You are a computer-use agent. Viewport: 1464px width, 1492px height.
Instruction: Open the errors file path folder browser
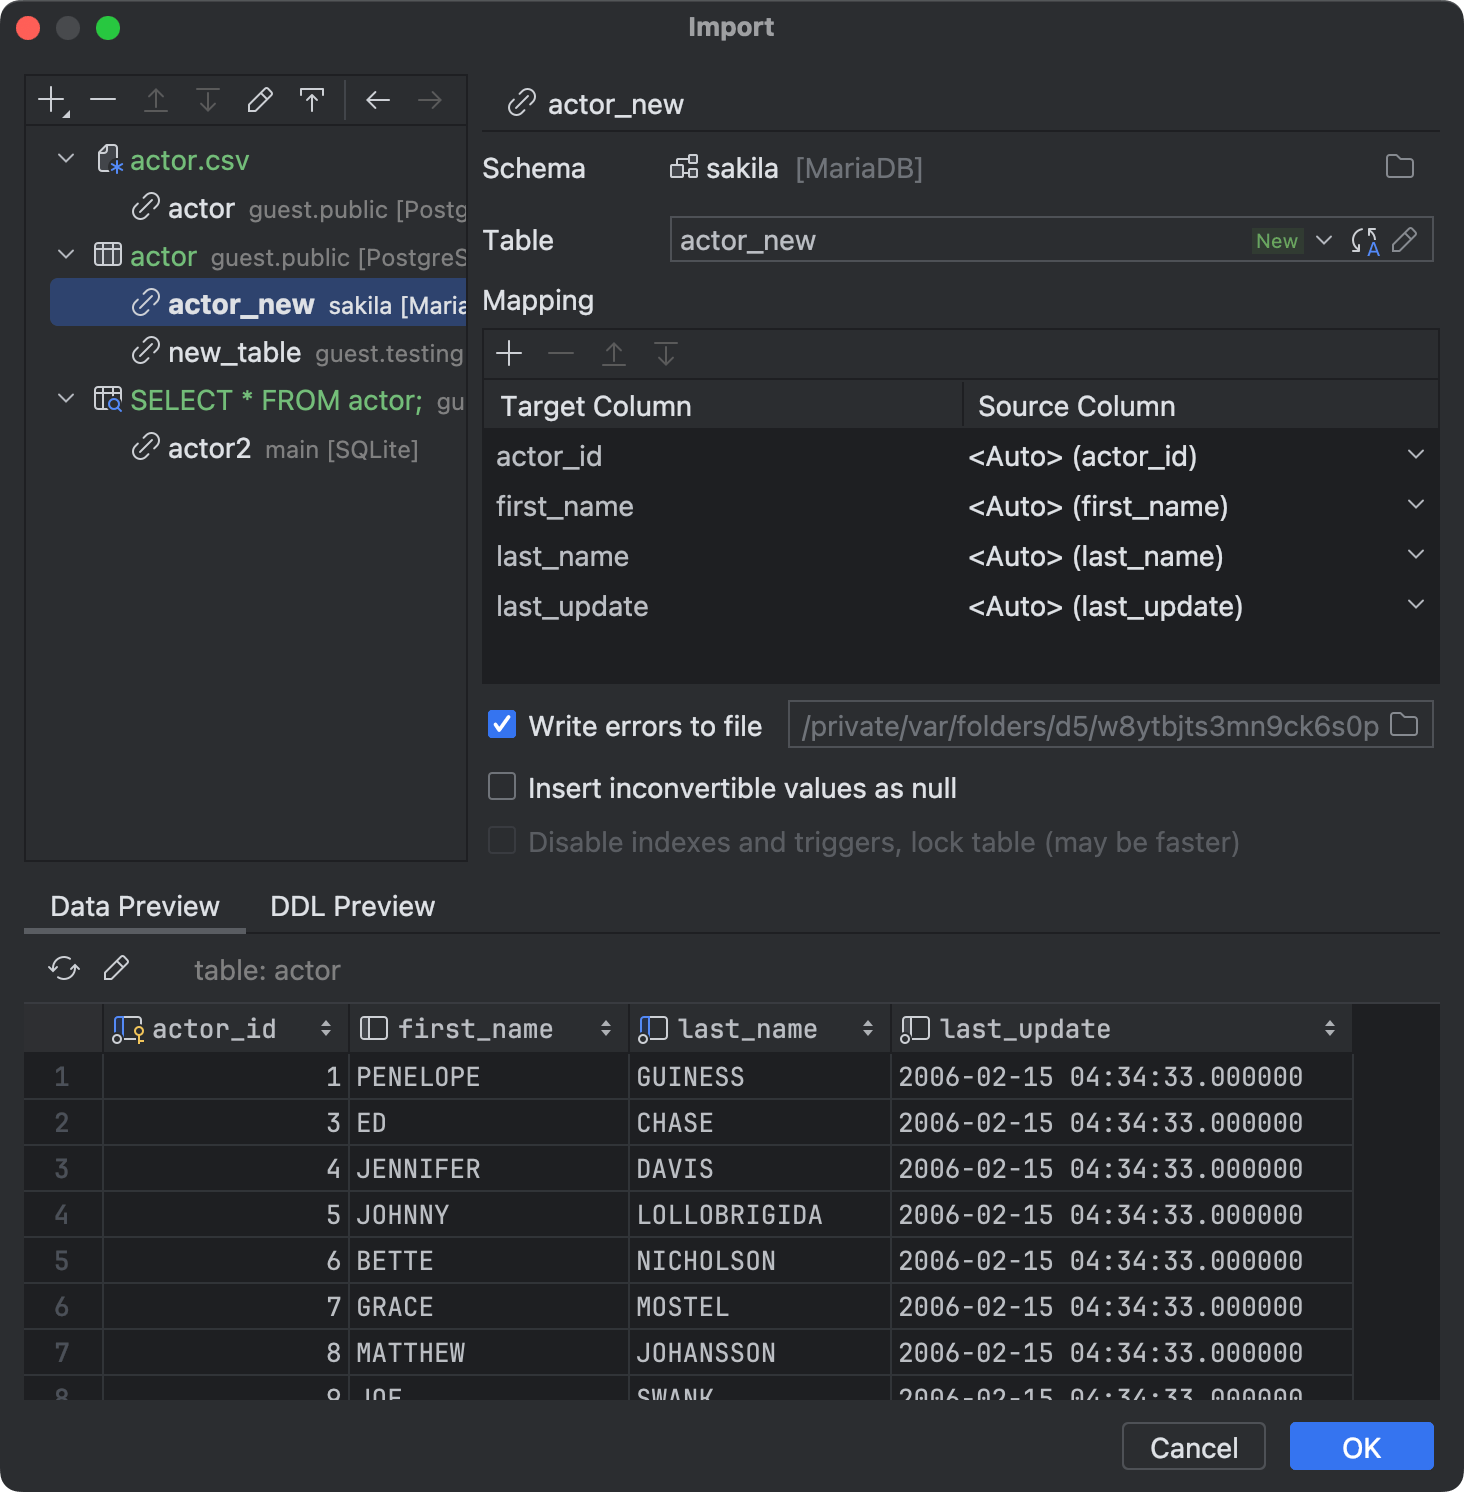click(1405, 725)
